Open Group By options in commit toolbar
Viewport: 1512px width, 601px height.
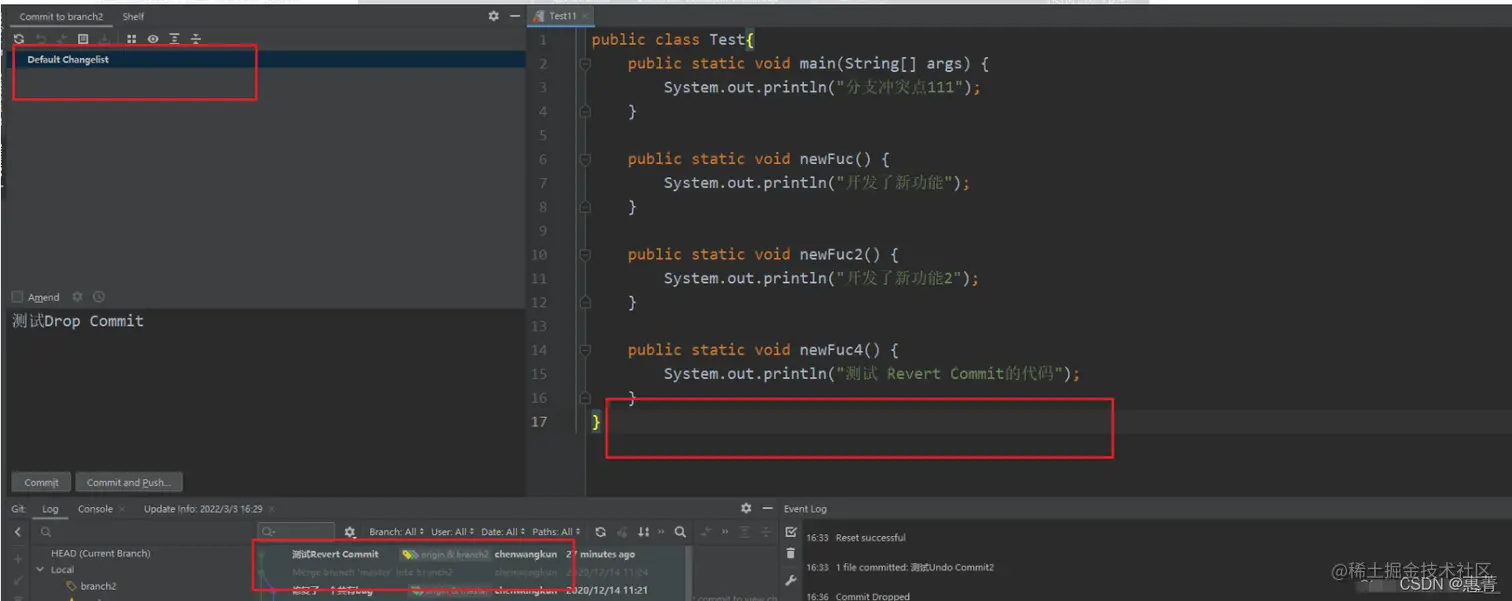131,39
